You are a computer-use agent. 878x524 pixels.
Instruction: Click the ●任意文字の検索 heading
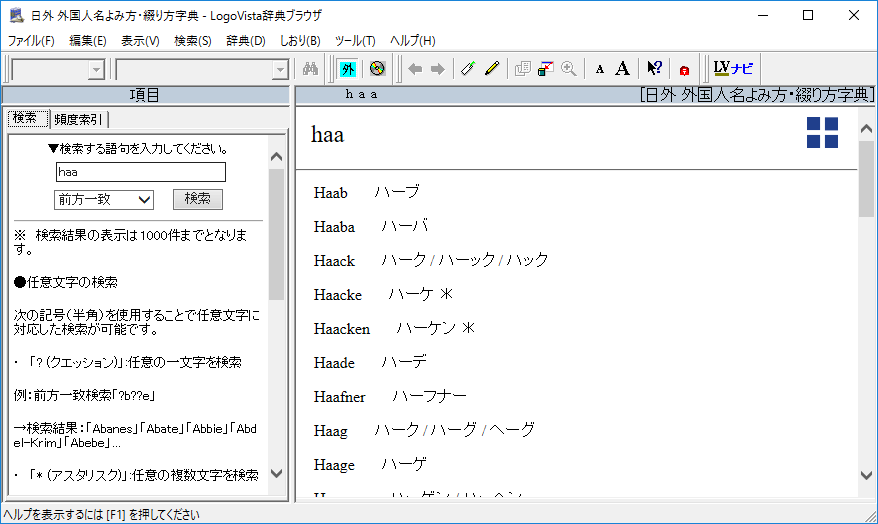coord(66,282)
